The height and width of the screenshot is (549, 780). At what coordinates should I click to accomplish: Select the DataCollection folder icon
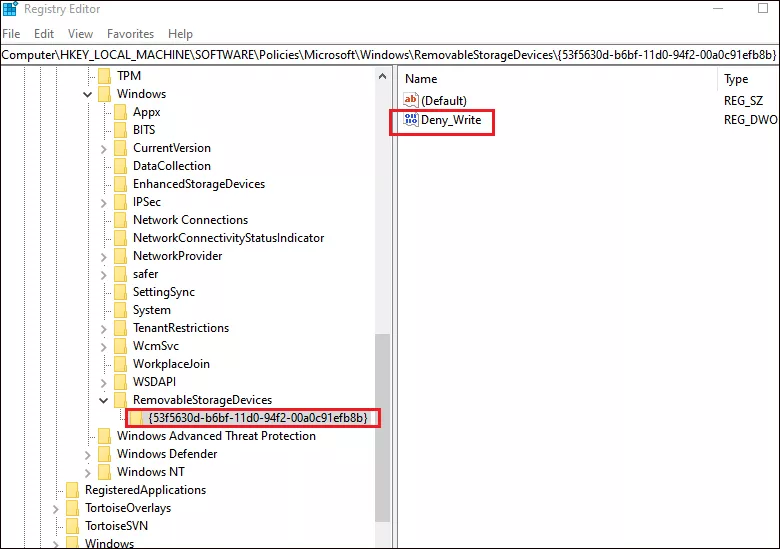(120, 166)
